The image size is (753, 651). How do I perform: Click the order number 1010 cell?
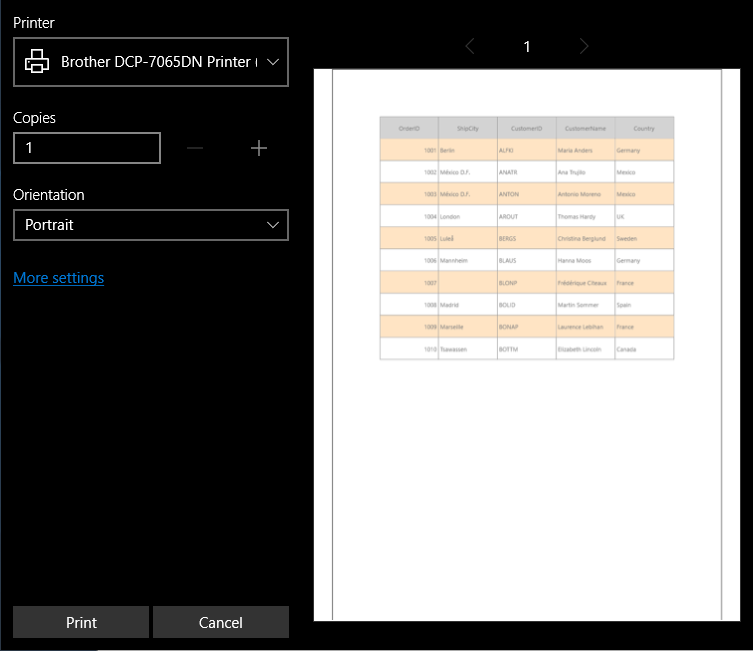click(409, 349)
